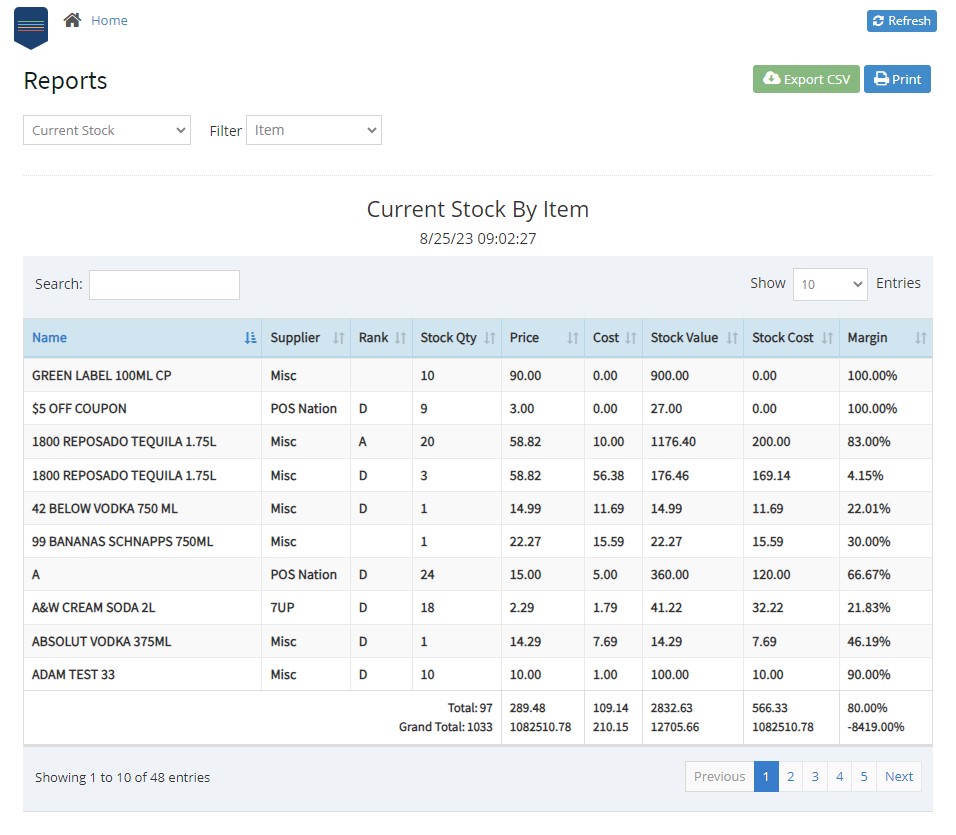Click the Next pagination button
Screen dimensions: 956x835
pyautogui.click(x=898, y=776)
